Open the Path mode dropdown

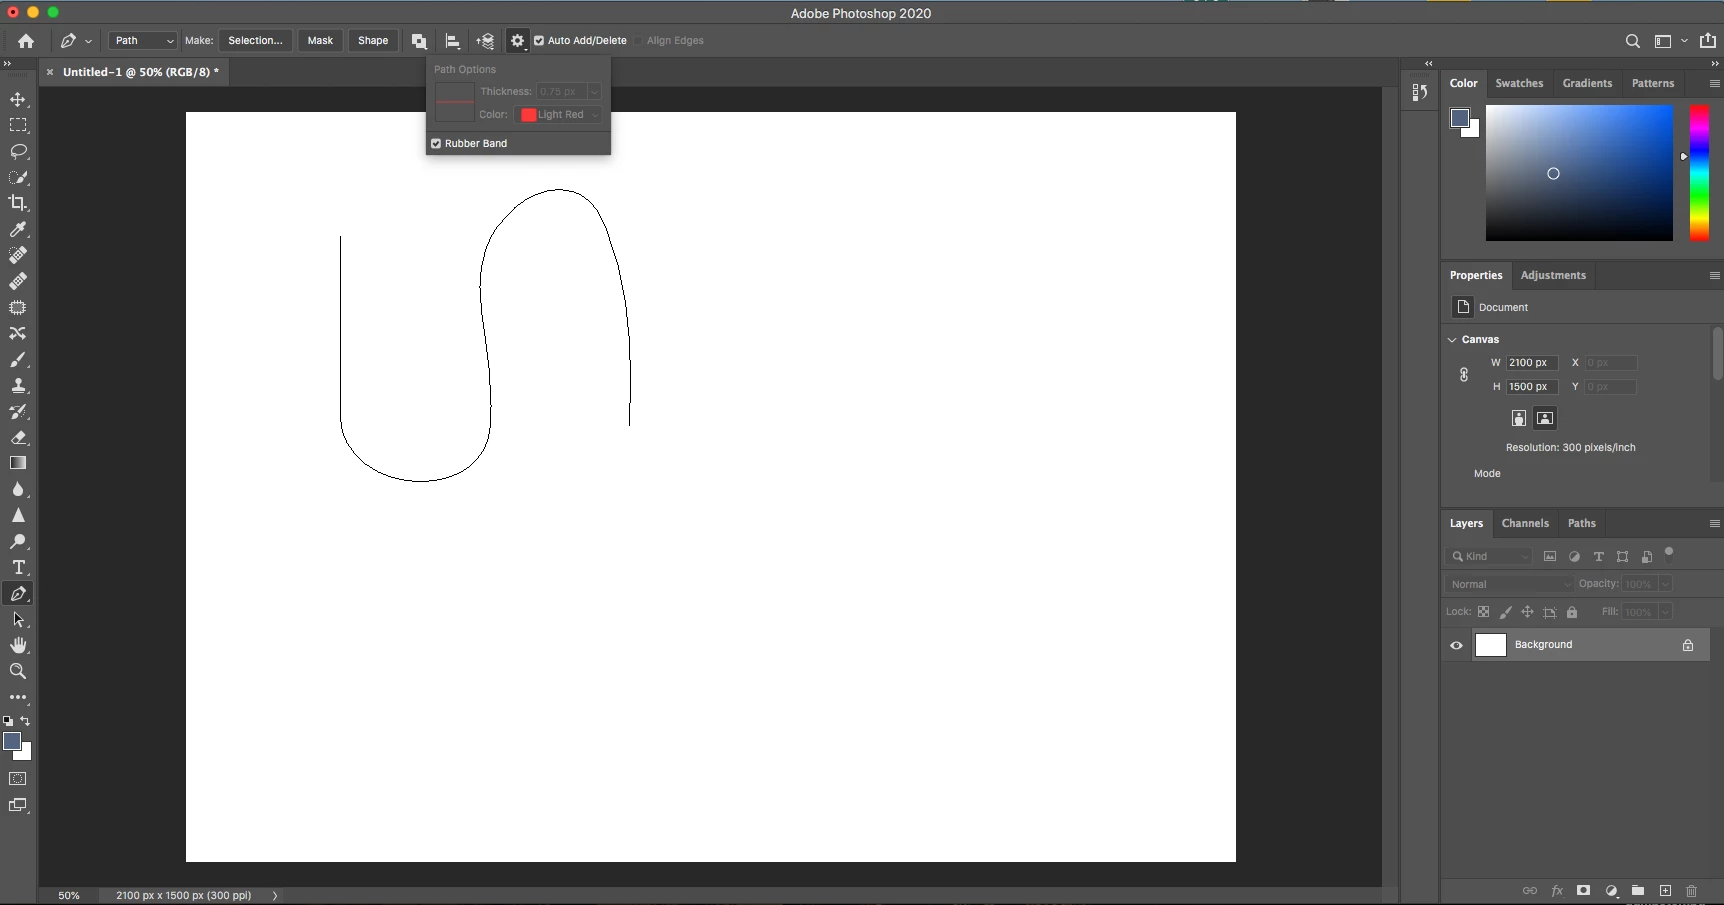click(143, 41)
